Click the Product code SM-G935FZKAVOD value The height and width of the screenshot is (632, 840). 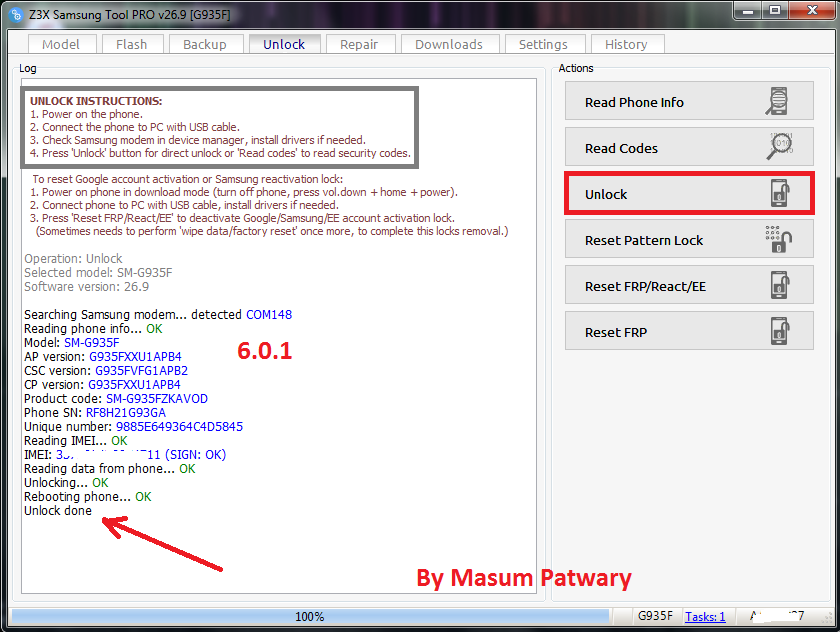(157, 398)
